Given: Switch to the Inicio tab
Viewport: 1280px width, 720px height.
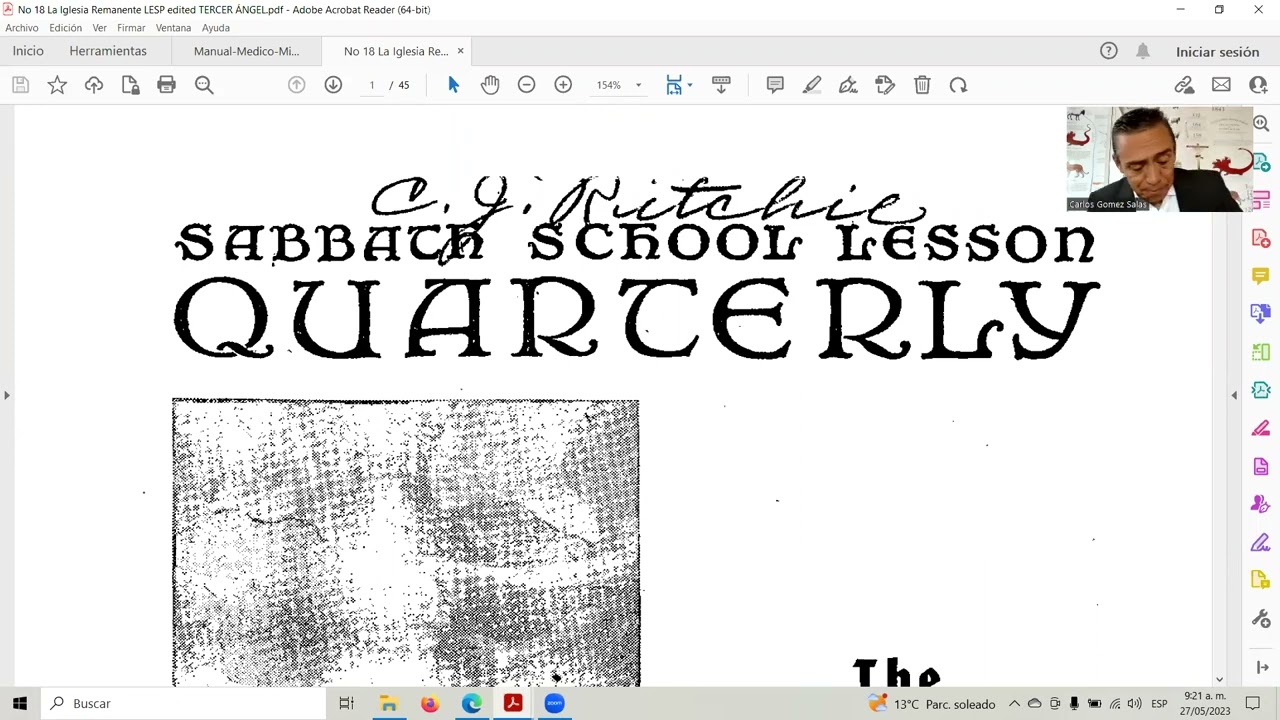Looking at the screenshot, I should click(x=28, y=51).
